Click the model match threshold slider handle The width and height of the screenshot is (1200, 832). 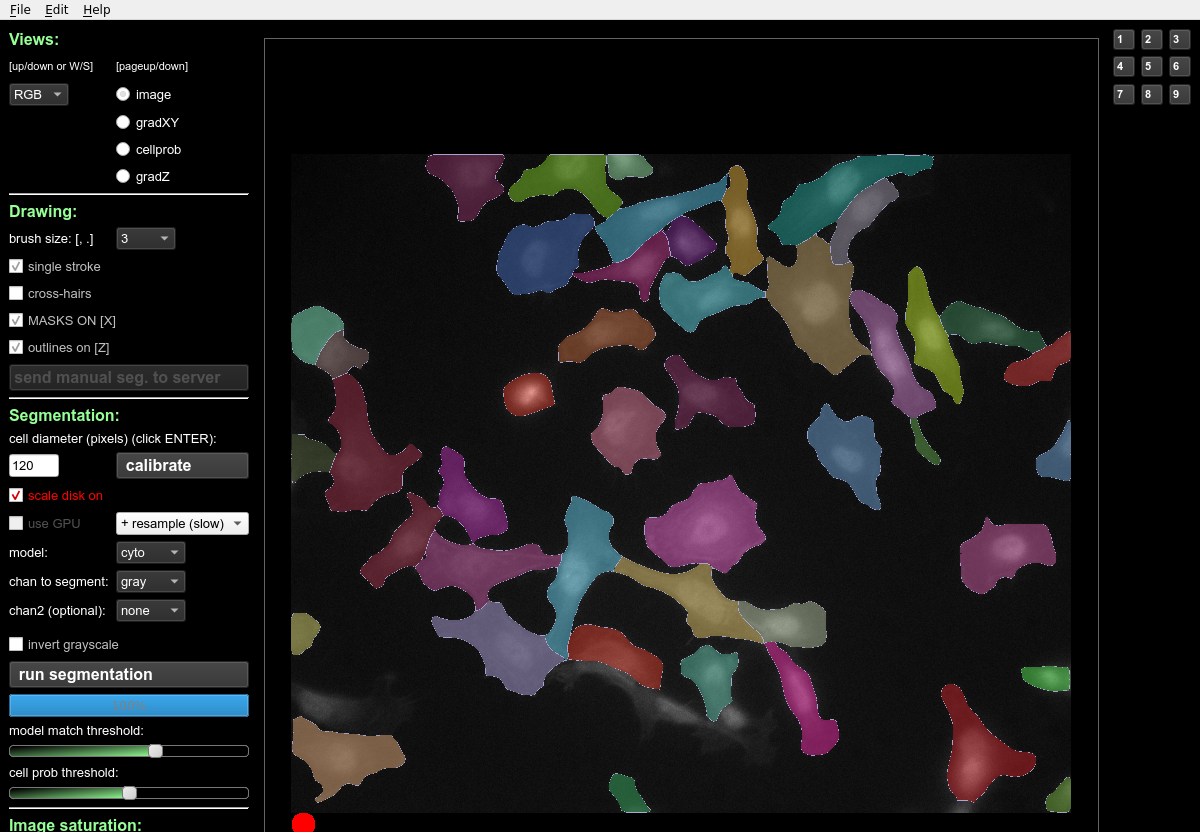coord(155,751)
